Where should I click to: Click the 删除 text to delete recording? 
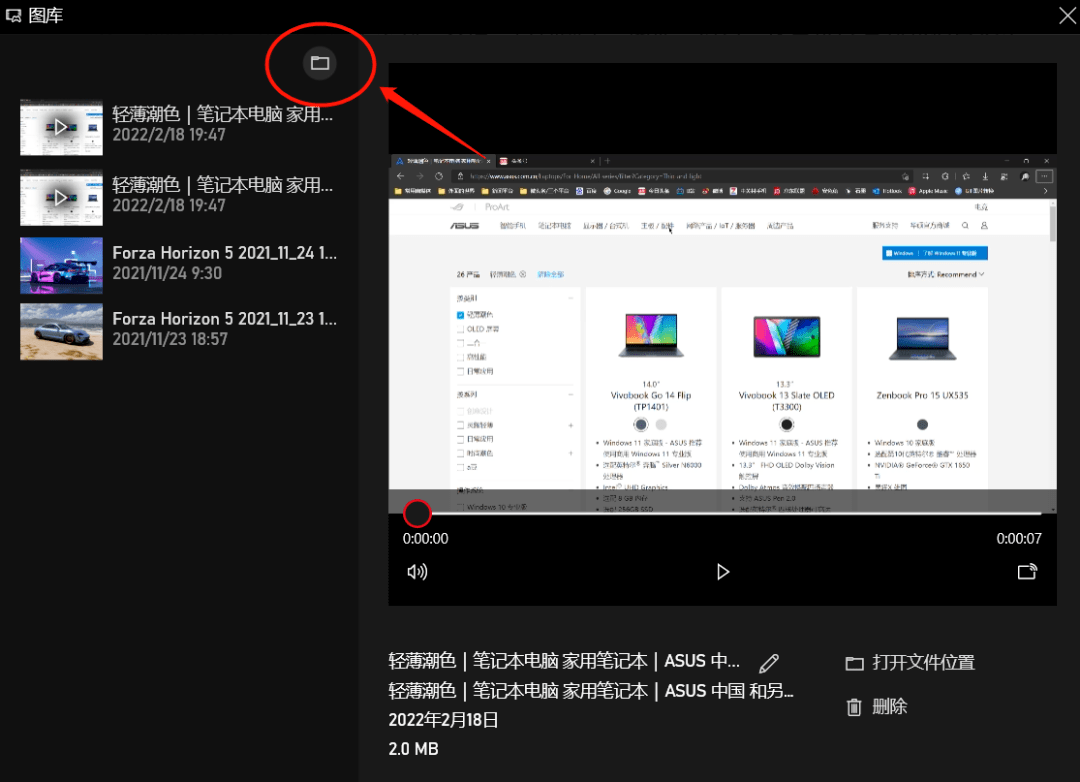pos(890,707)
